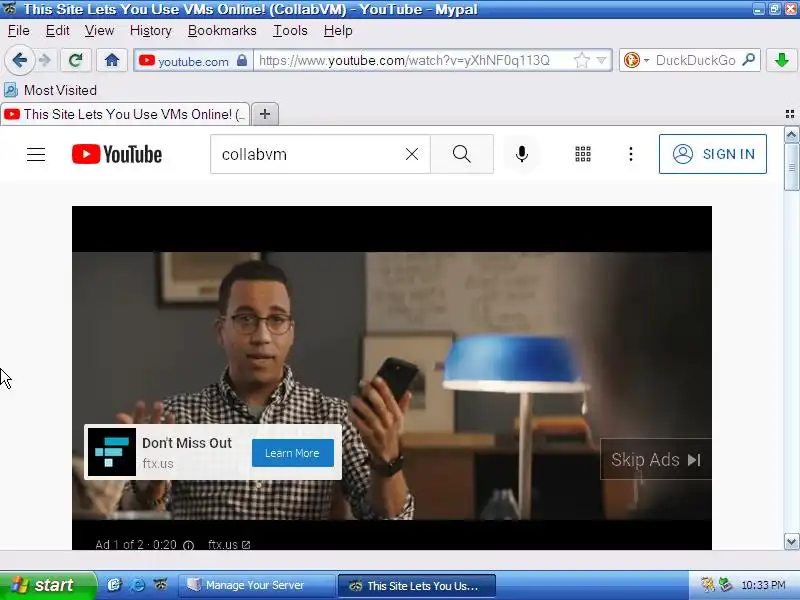The width and height of the screenshot is (800, 600).
Task: Click the page scrollbar up arrow
Action: click(x=791, y=135)
